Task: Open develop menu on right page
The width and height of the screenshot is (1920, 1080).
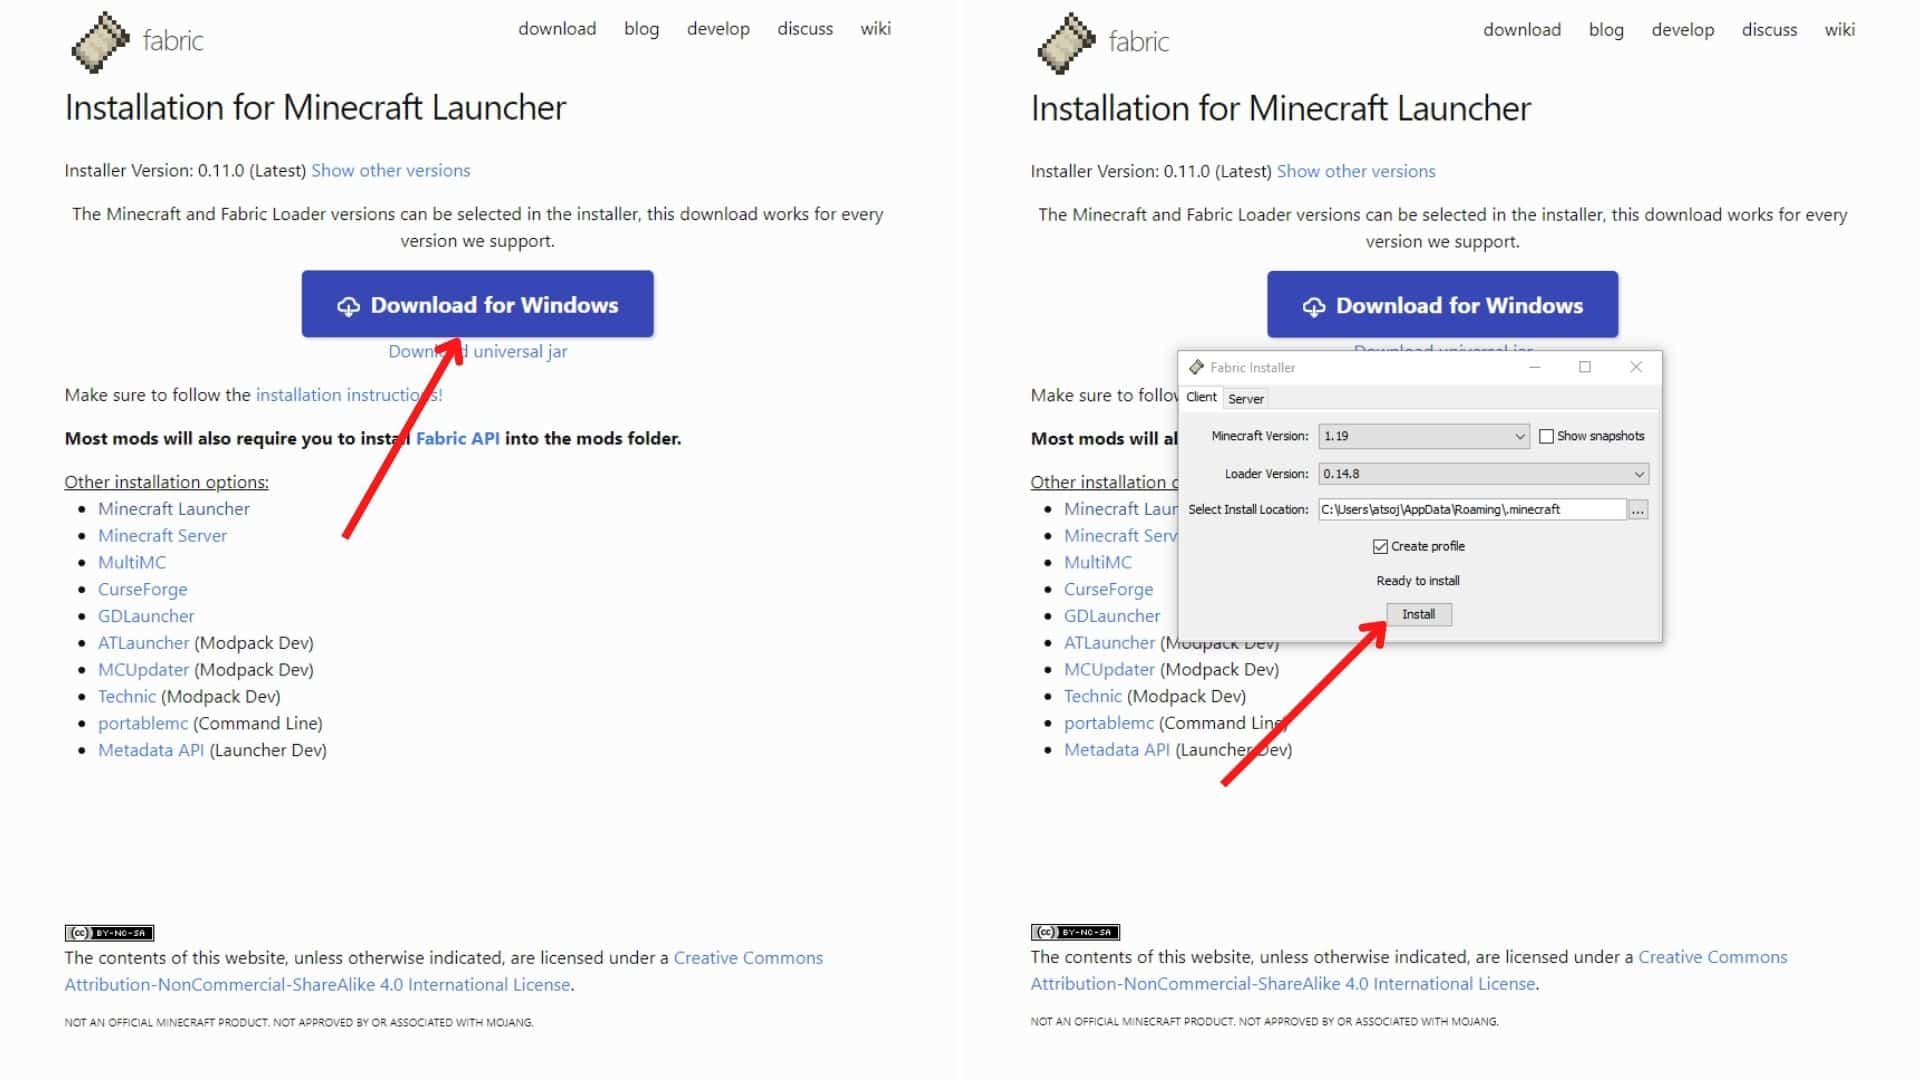Action: (1683, 30)
